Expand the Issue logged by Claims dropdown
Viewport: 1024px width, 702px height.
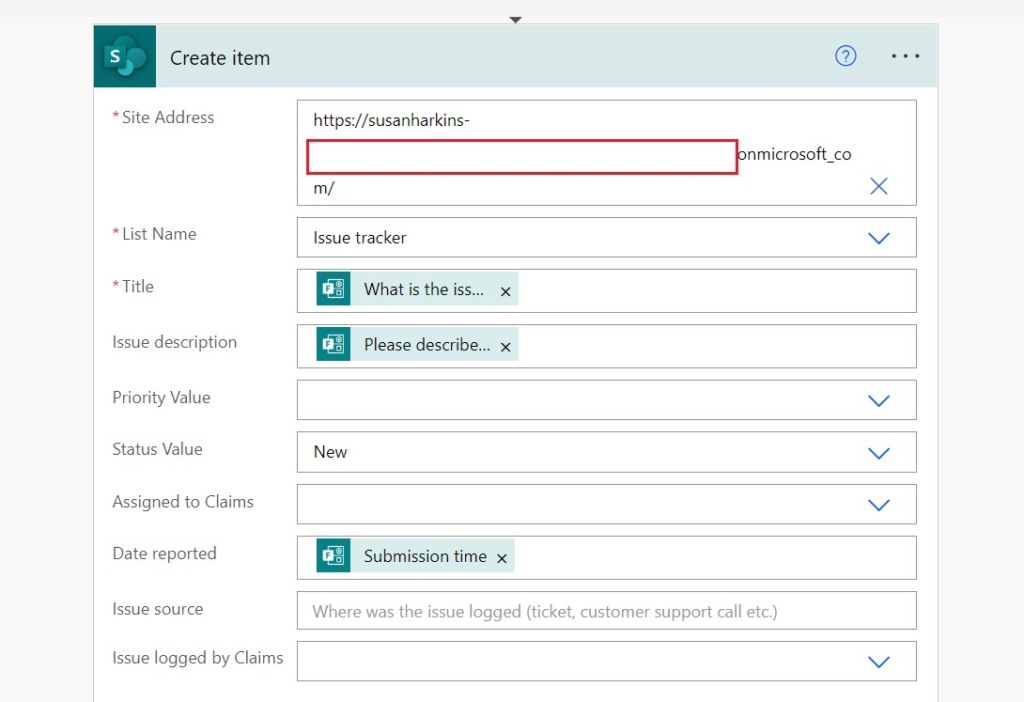(x=878, y=661)
